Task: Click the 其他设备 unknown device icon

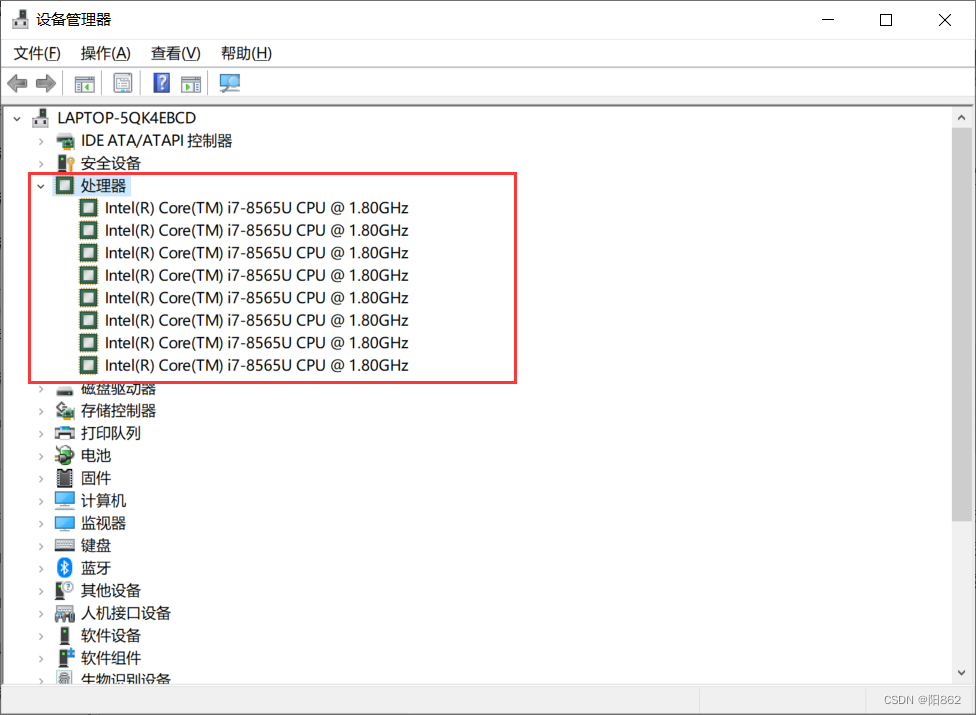Action: pyautogui.click(x=65, y=590)
